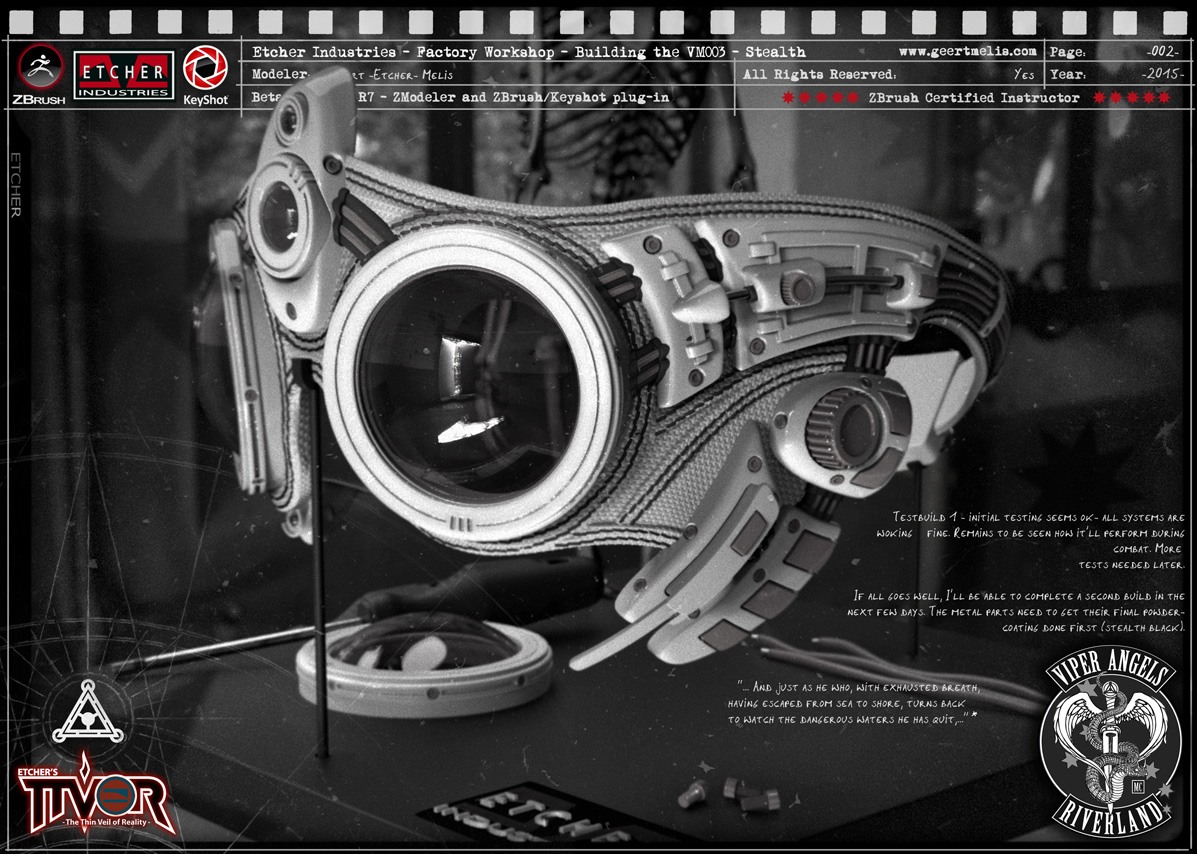This screenshot has width=1197, height=854.
Task: Open the www.geertmelis.com link
Action: pos(967,51)
